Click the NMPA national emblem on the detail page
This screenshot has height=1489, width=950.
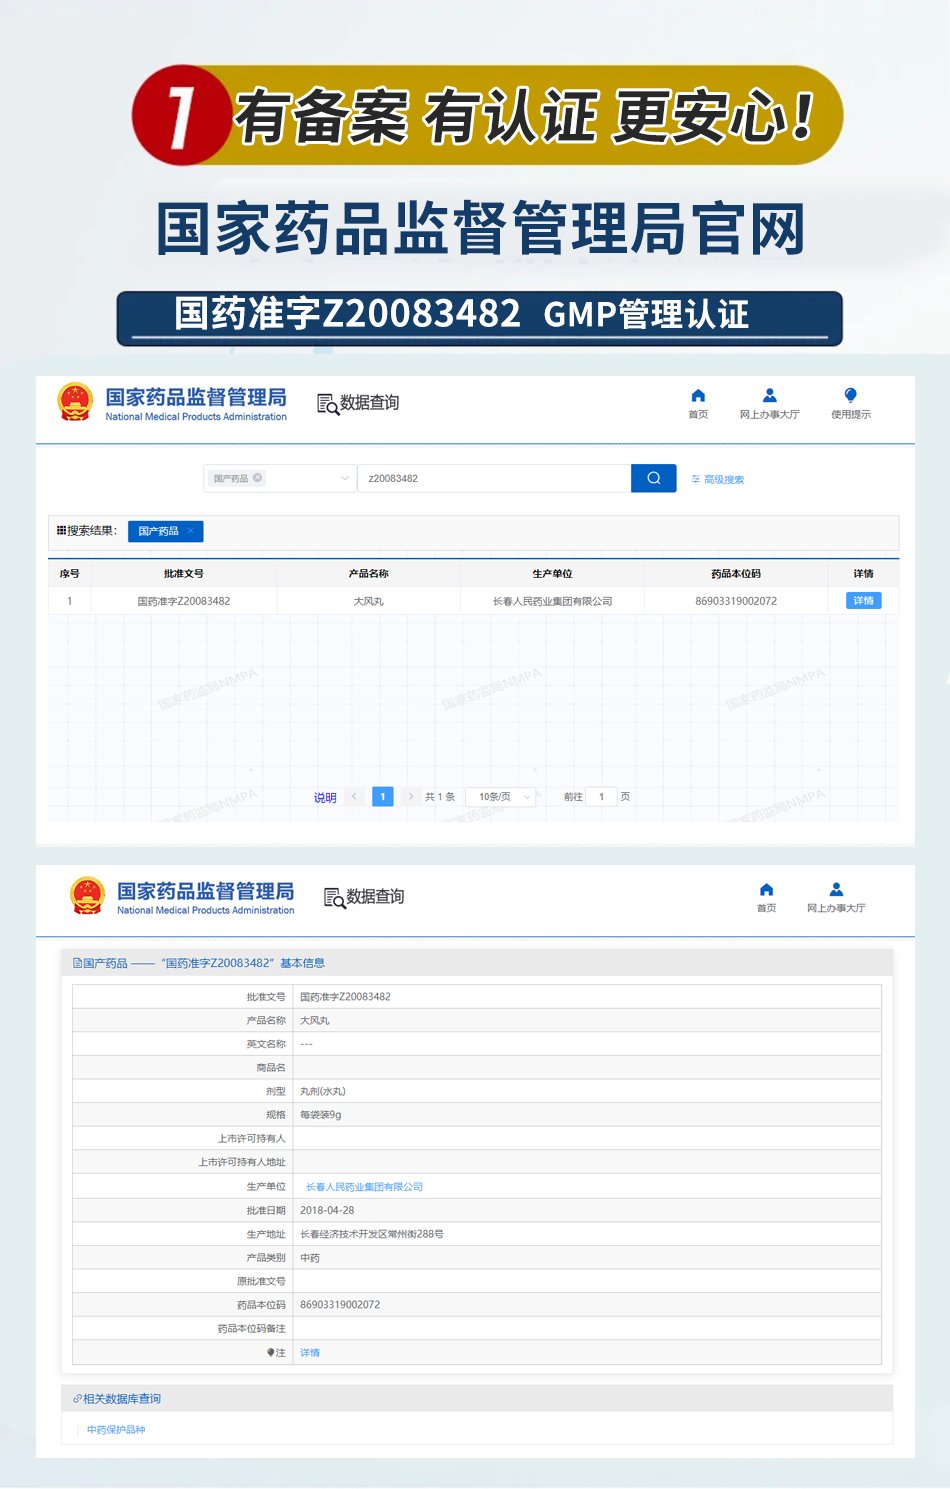coord(87,896)
